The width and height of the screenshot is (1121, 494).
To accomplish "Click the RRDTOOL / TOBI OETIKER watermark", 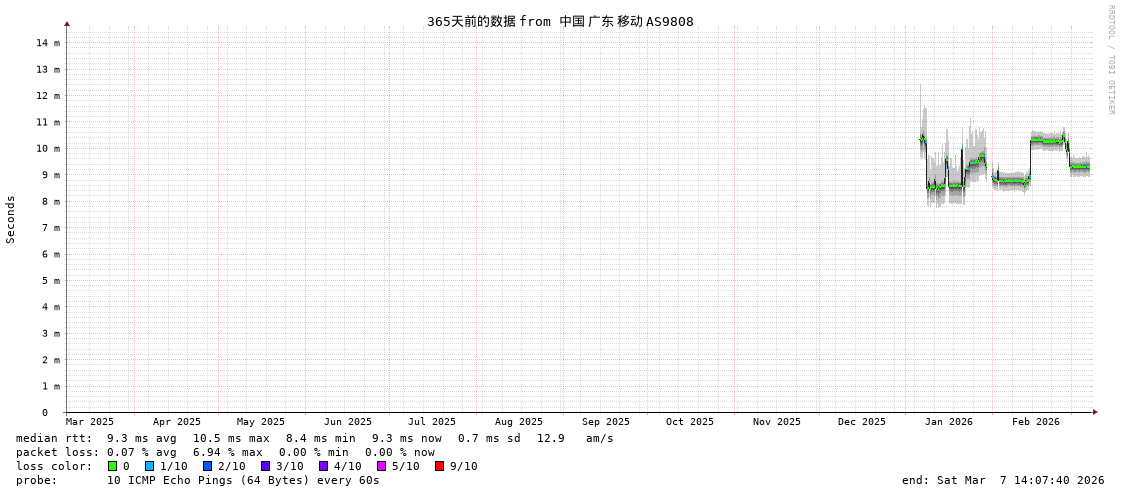I will (x=1110, y=60).
